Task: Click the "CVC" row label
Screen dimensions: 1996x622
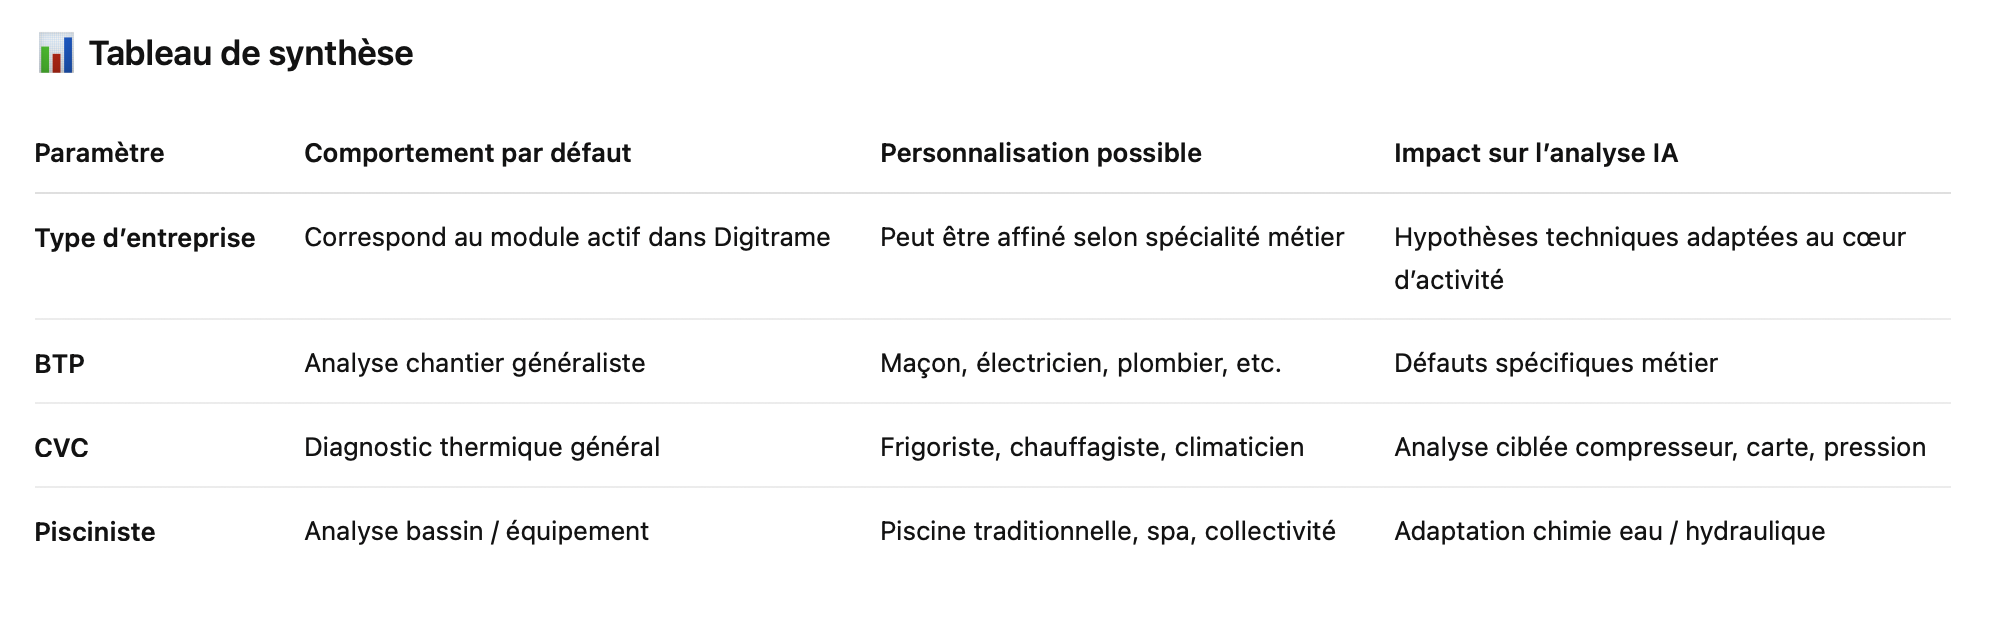Action: click(61, 448)
